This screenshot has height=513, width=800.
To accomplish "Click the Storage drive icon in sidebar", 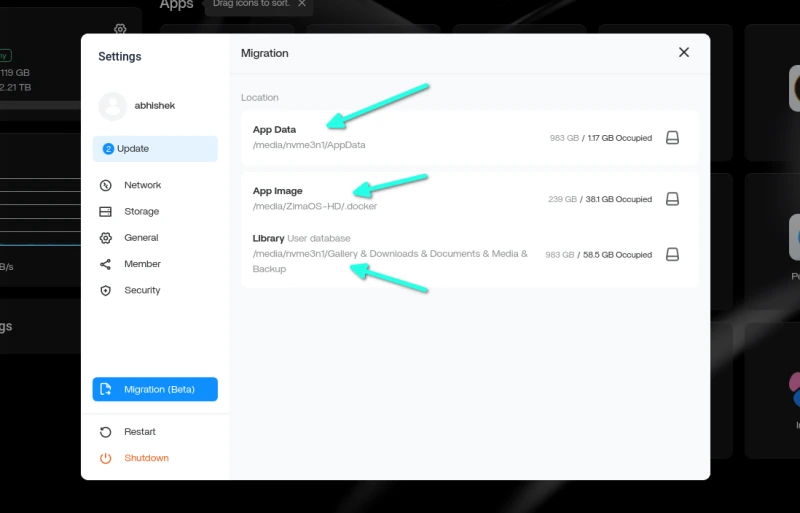I will tap(106, 211).
